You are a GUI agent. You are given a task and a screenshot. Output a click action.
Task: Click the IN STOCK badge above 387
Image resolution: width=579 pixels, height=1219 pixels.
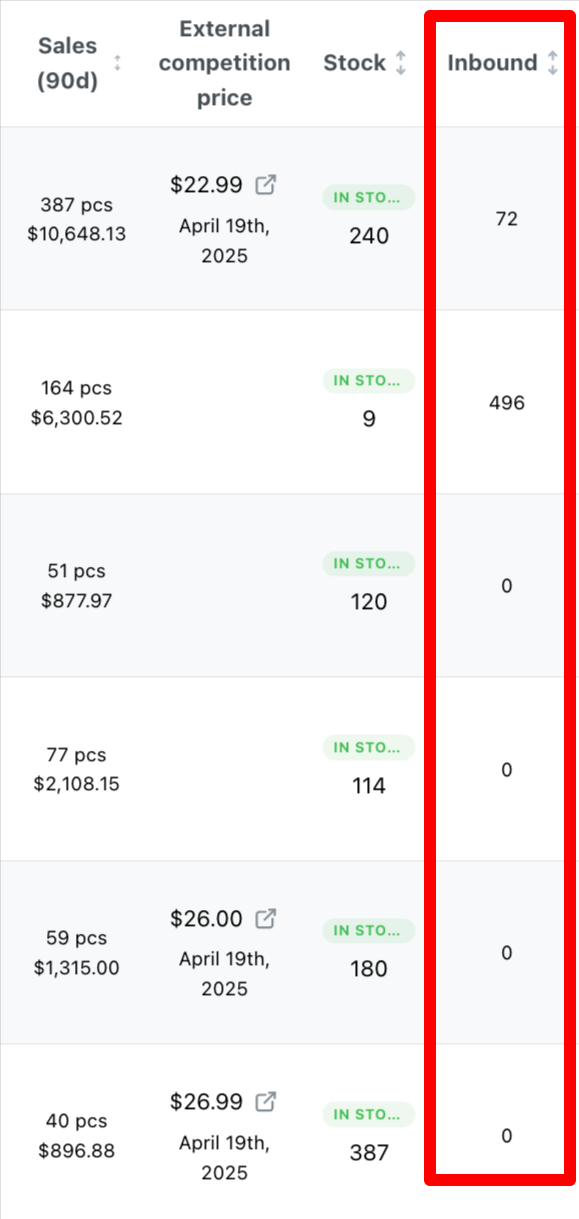click(368, 1114)
